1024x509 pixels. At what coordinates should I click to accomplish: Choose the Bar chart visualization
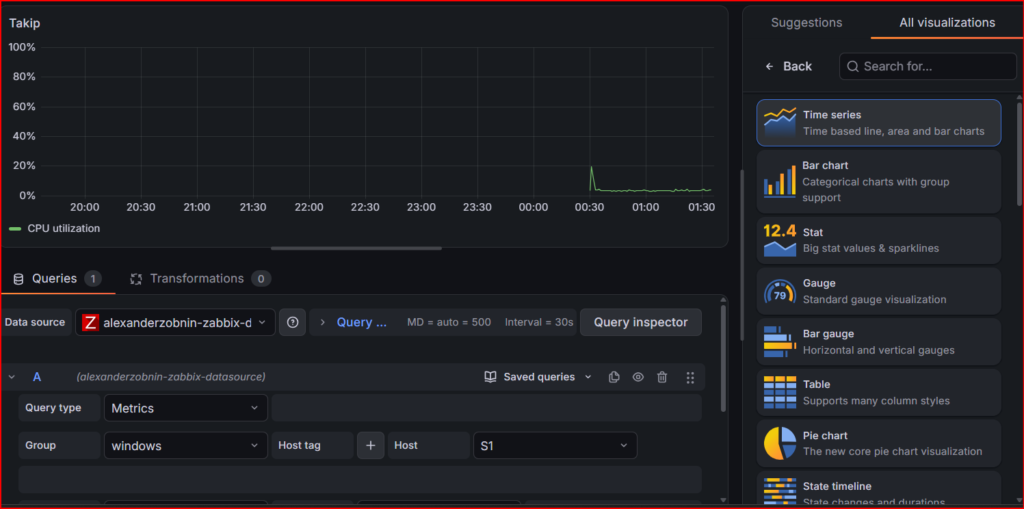878,181
